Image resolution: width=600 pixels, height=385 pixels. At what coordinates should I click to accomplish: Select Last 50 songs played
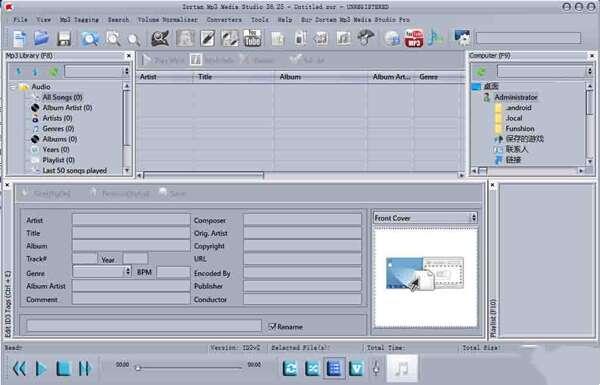tap(75, 171)
